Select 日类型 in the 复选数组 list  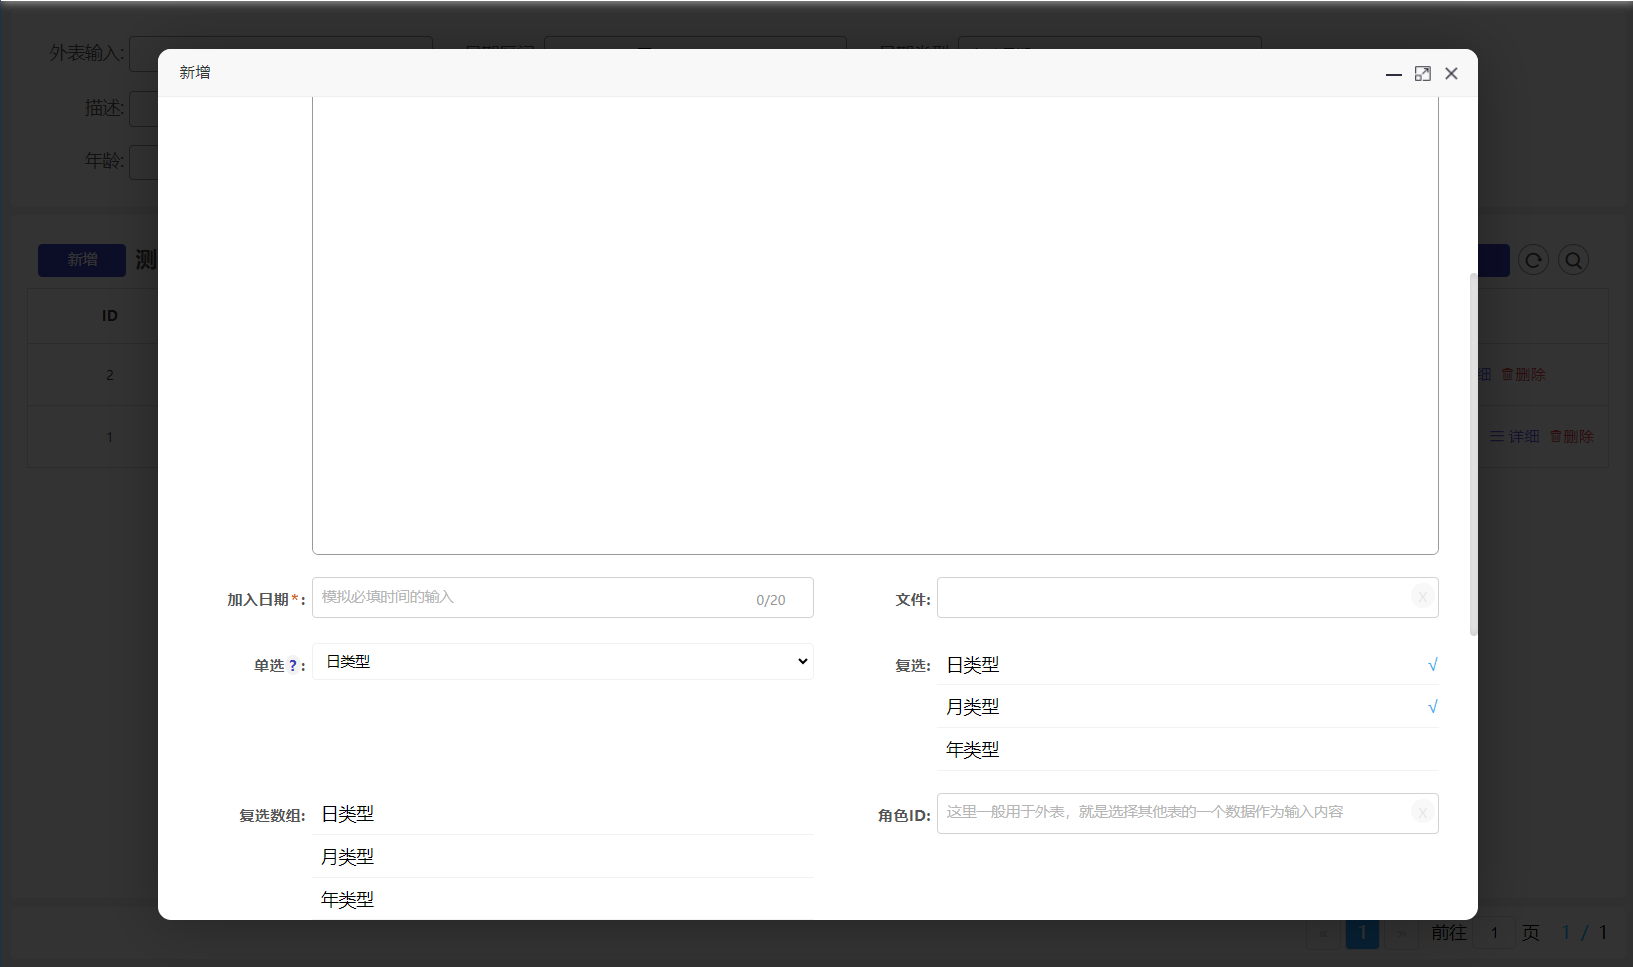pyautogui.click(x=562, y=814)
